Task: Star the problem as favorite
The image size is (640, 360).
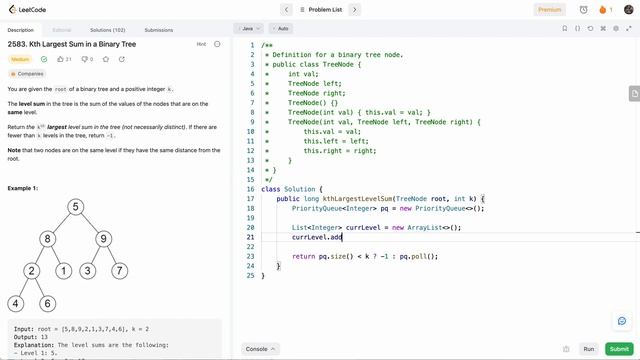Action: 106,59
